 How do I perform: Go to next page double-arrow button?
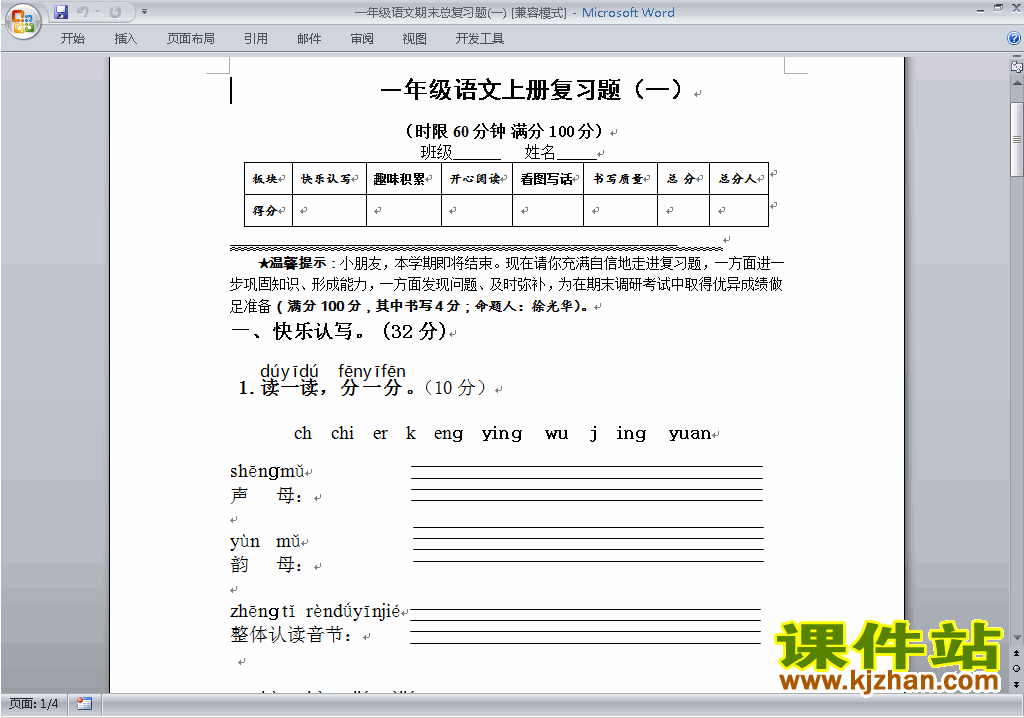coord(1016,684)
